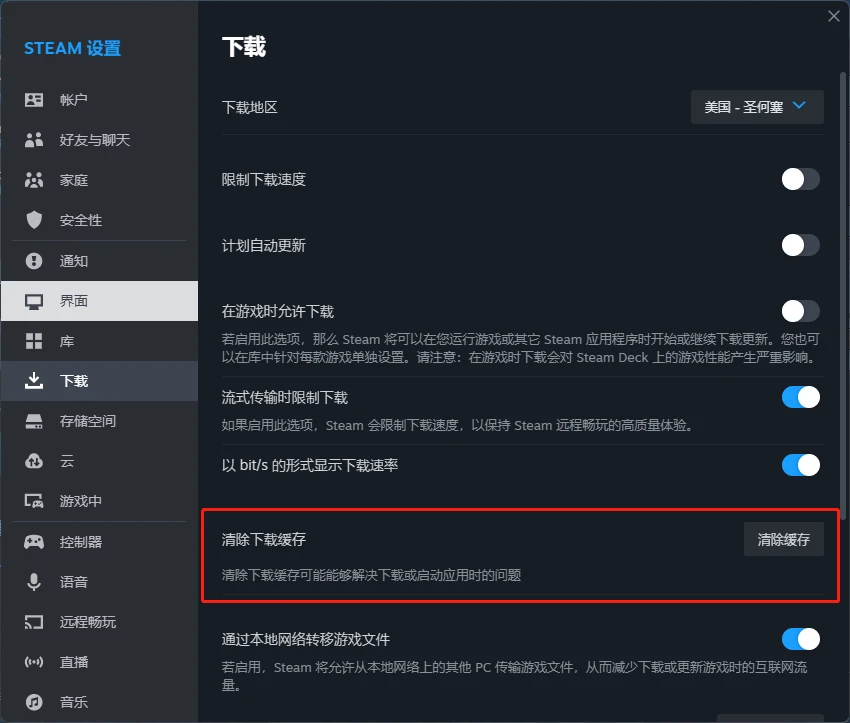The image size is (850, 723).
Task: Open the 库 settings section
Action: click(x=100, y=341)
